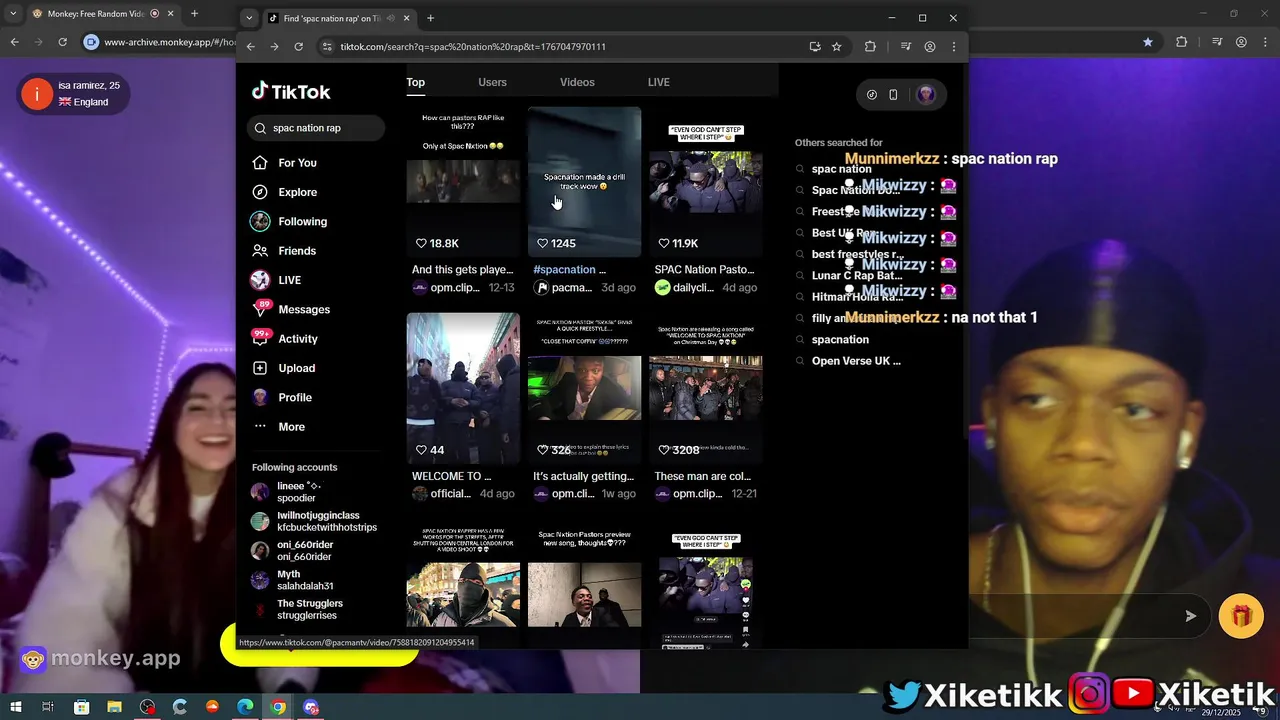
Task: Open Chrome menu in TikTok browser window
Action: [954, 46]
